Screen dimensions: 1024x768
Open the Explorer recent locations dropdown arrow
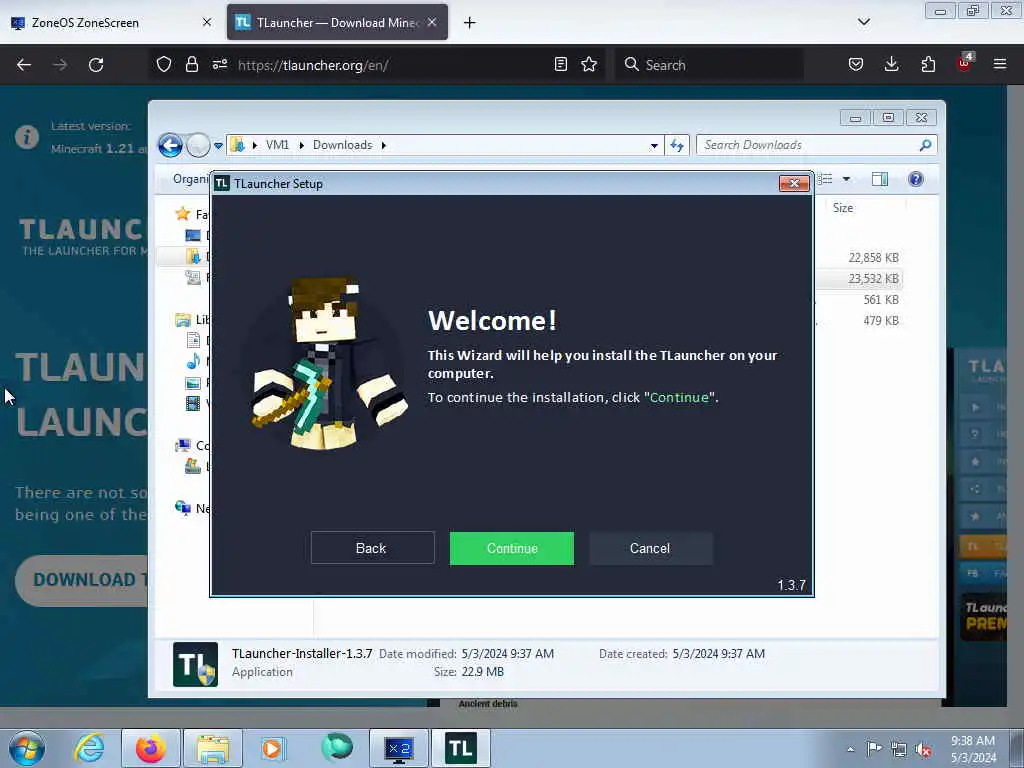pos(218,146)
